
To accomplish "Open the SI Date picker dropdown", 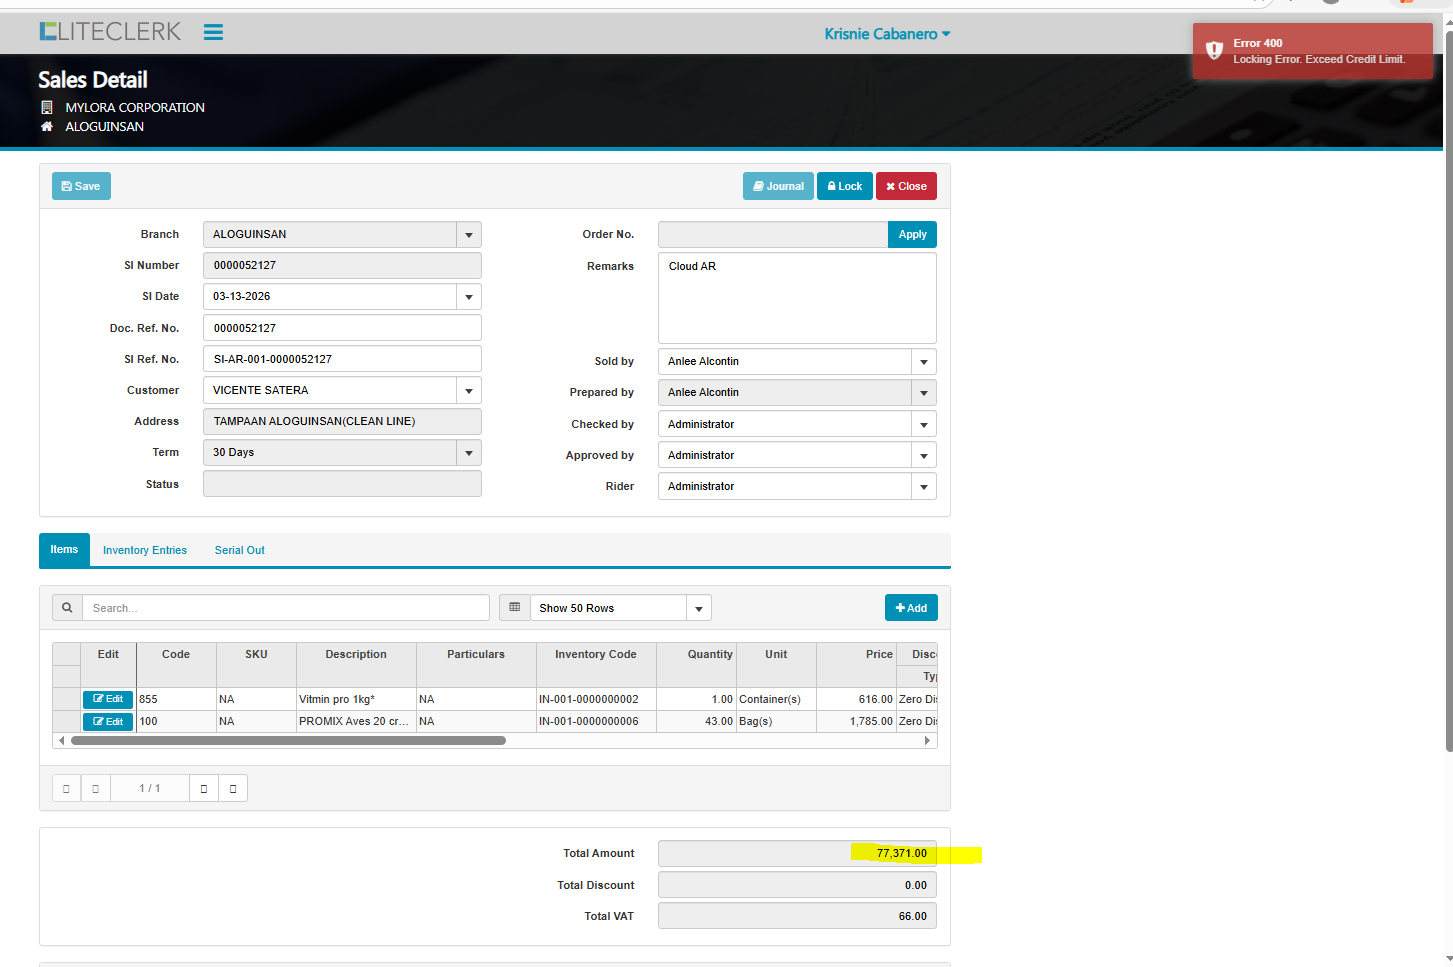I will [469, 297].
